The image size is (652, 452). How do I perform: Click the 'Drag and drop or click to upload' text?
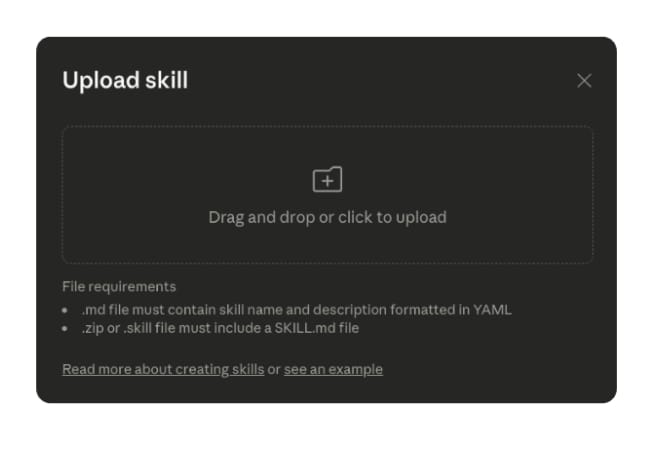coord(327,217)
